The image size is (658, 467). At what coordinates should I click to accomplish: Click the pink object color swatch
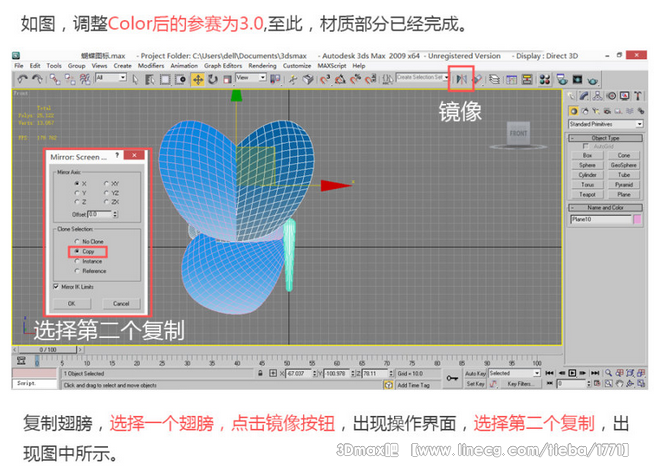click(637, 218)
